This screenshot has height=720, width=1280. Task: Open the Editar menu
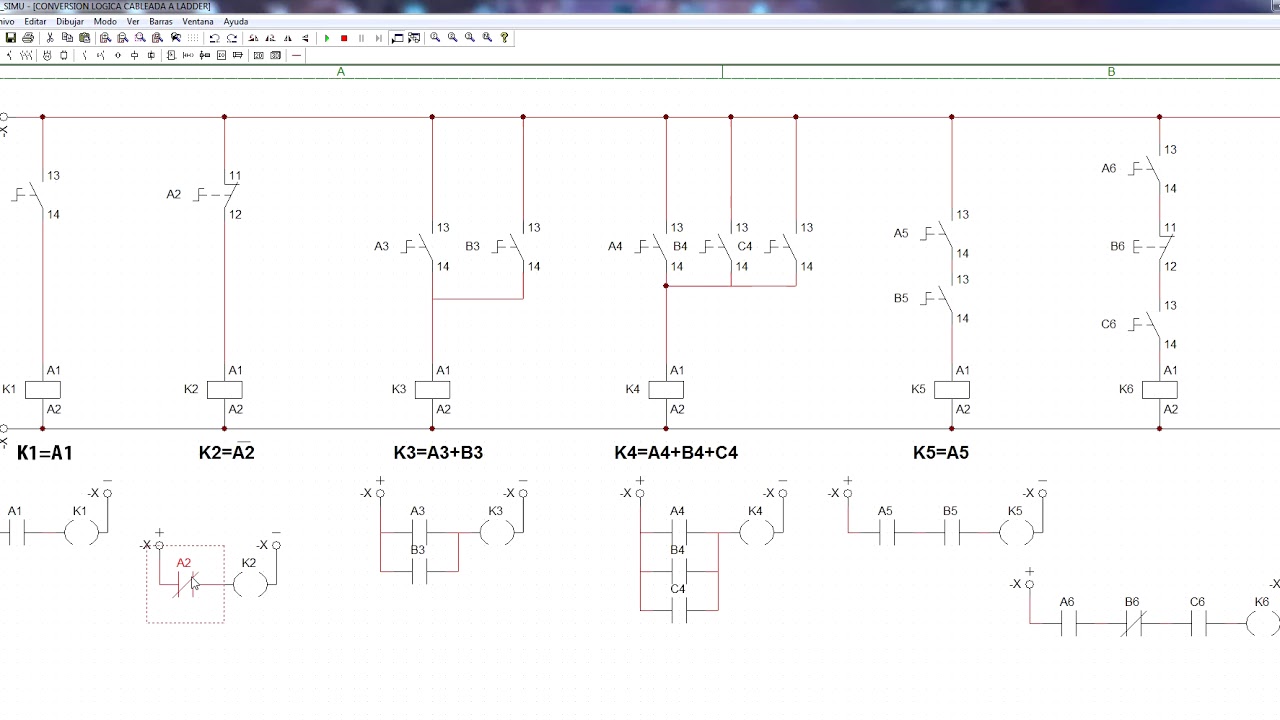click(35, 21)
